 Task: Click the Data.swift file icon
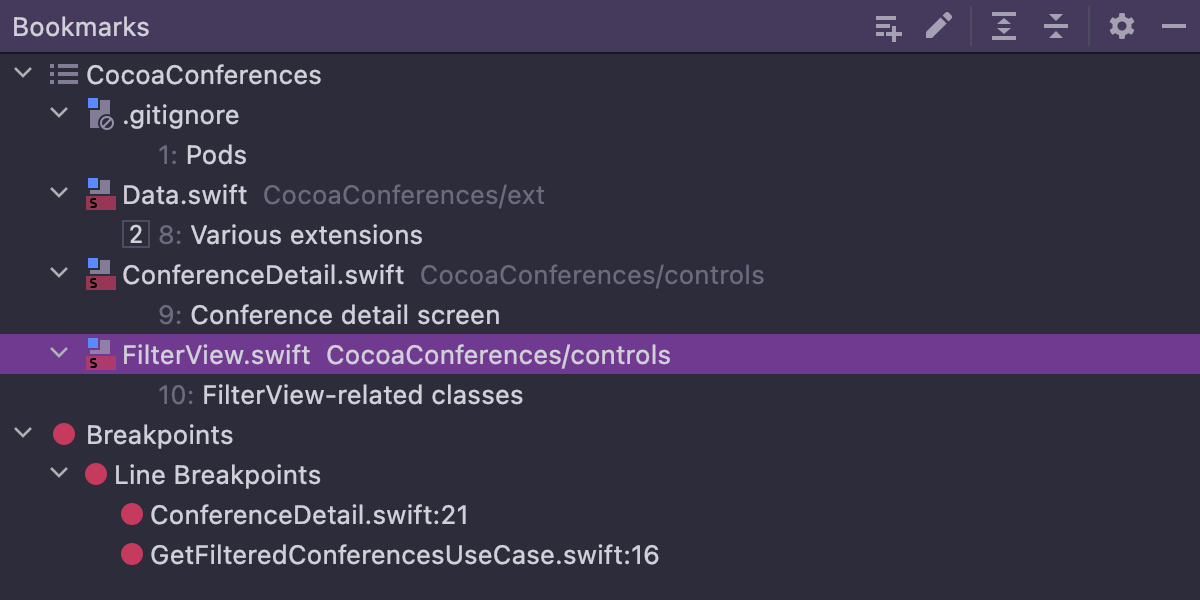(100, 195)
